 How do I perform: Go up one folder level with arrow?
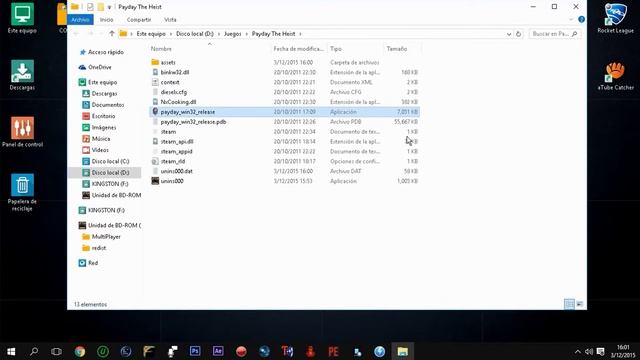pos(111,34)
